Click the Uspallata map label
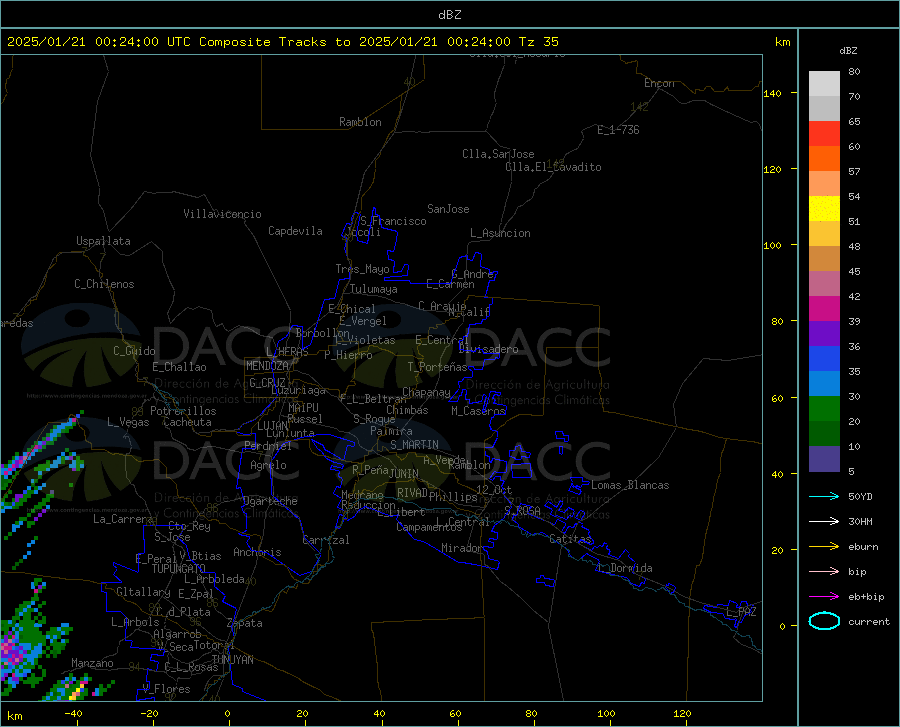The height and width of the screenshot is (727, 900). click(x=103, y=241)
